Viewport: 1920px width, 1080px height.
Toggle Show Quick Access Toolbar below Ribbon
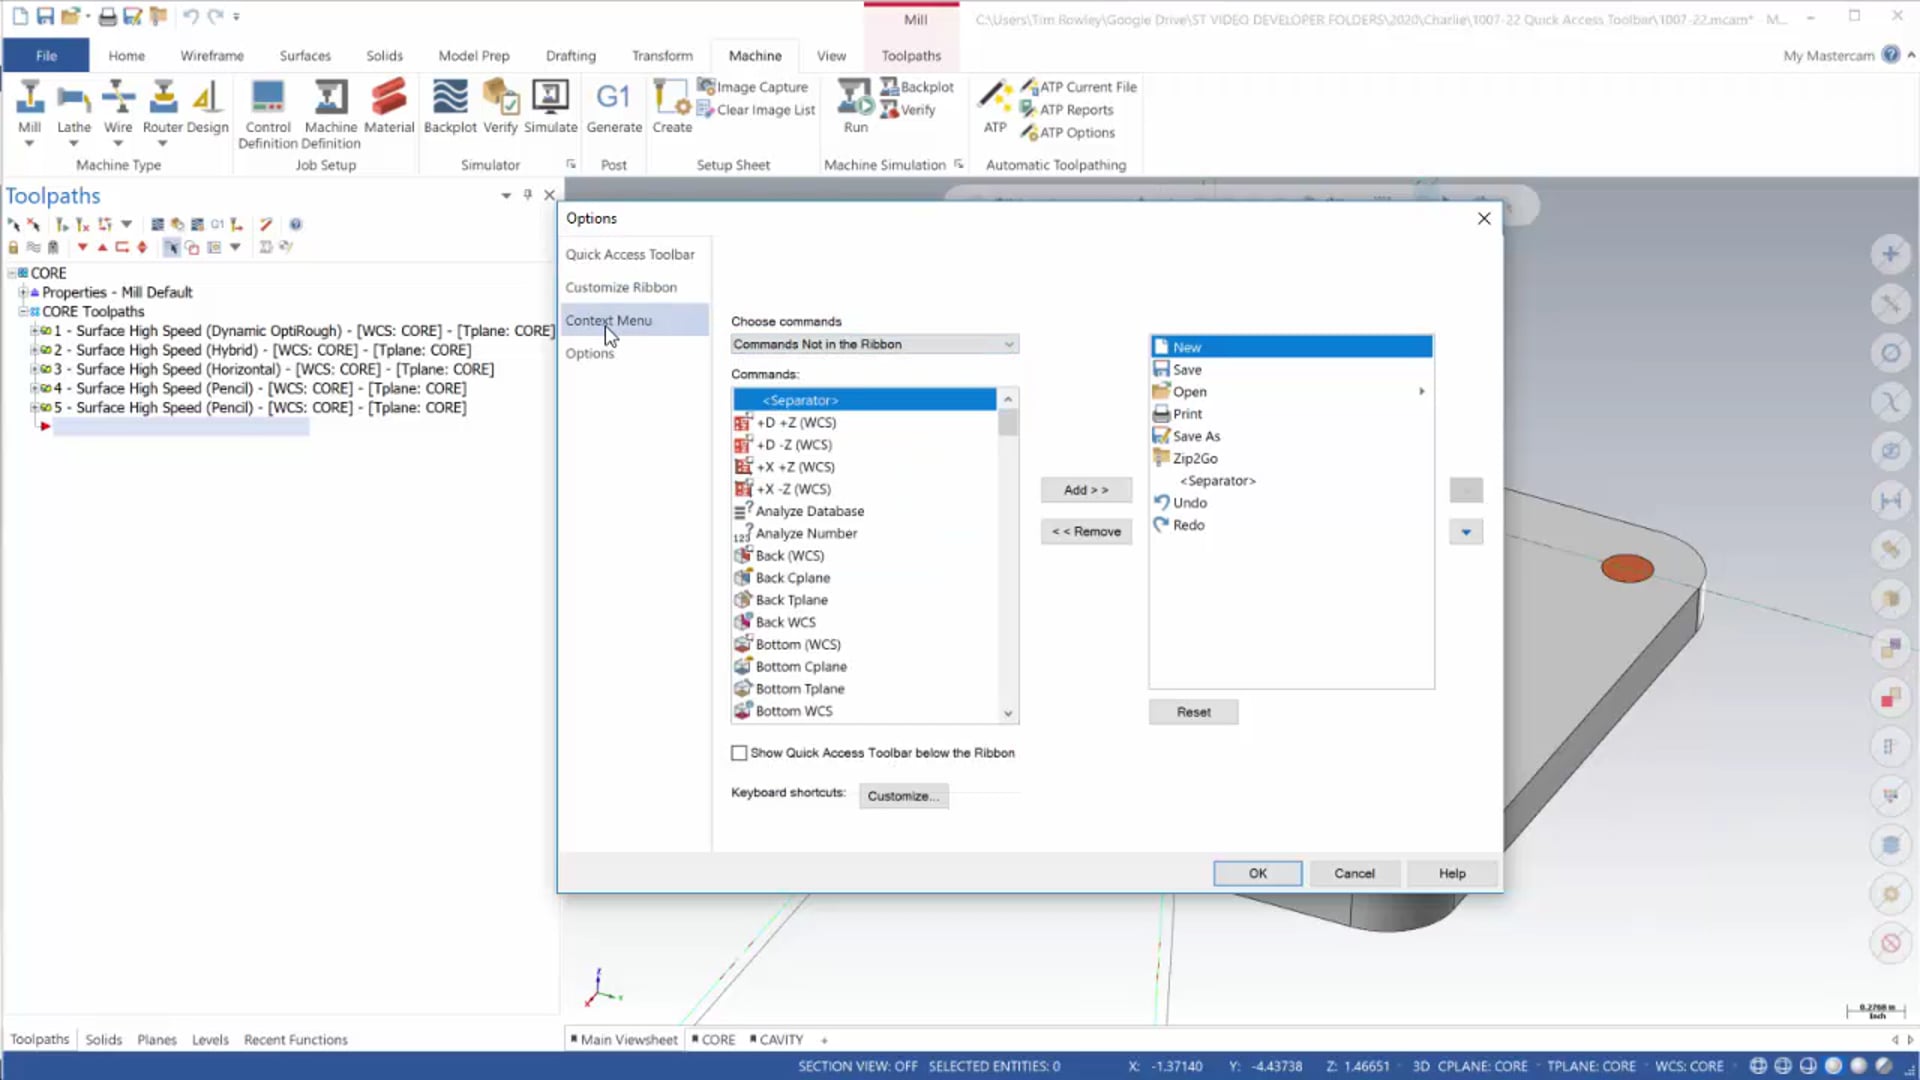(738, 752)
